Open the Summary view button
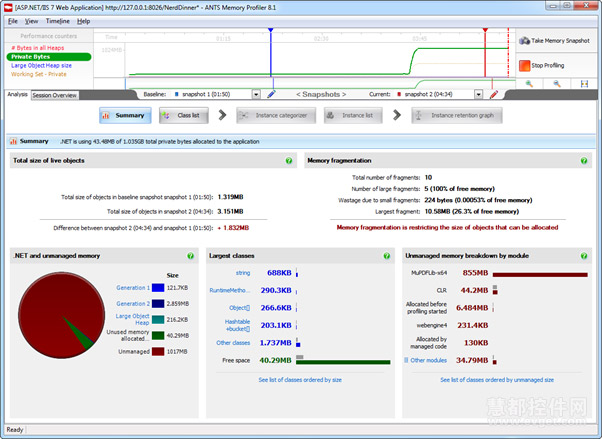 click(125, 115)
